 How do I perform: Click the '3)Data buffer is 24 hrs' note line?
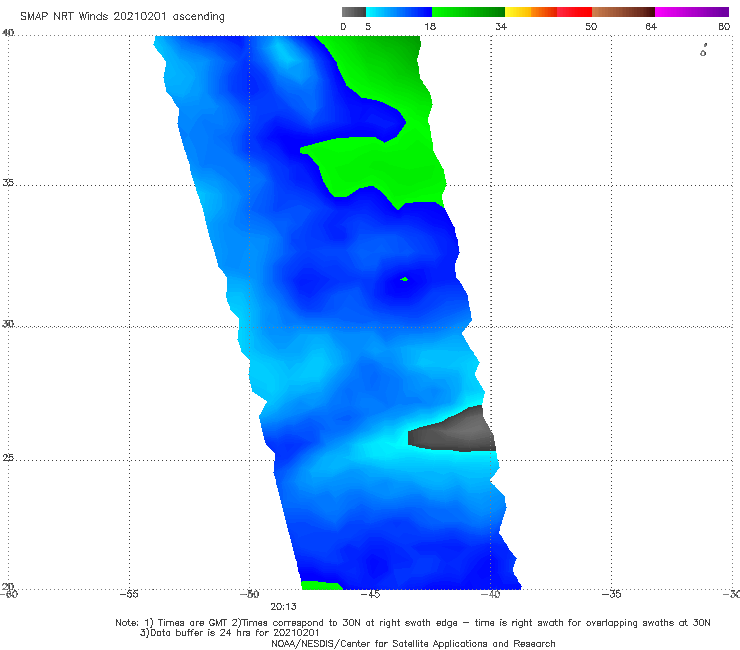coord(229,633)
